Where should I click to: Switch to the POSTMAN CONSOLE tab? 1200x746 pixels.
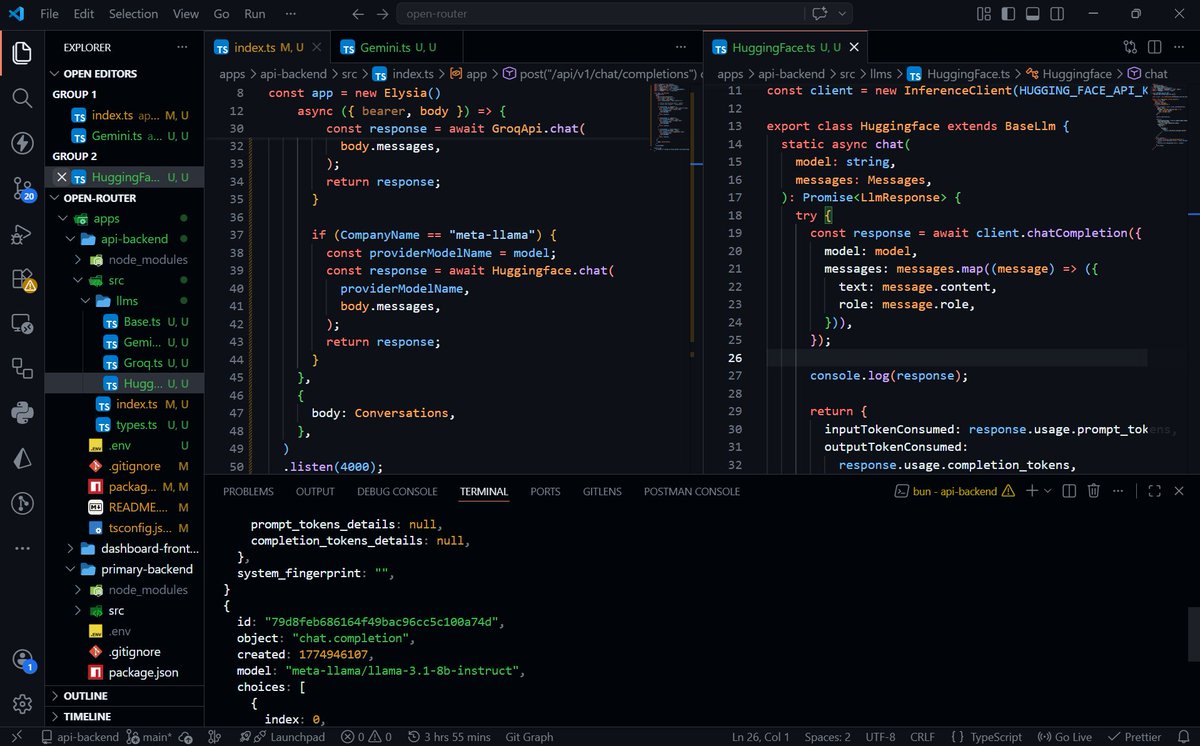(x=692, y=491)
